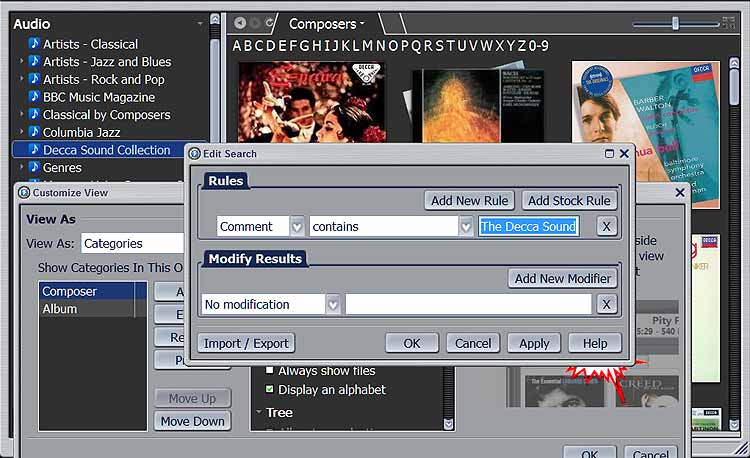750x458 pixels.
Task: Click the music note icon for BBC Music Magazine
Action: (x=34, y=97)
